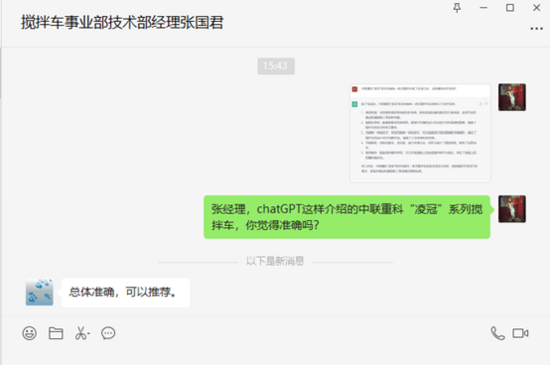Open the emoji picker
The width and height of the screenshot is (550, 365).
29,333
